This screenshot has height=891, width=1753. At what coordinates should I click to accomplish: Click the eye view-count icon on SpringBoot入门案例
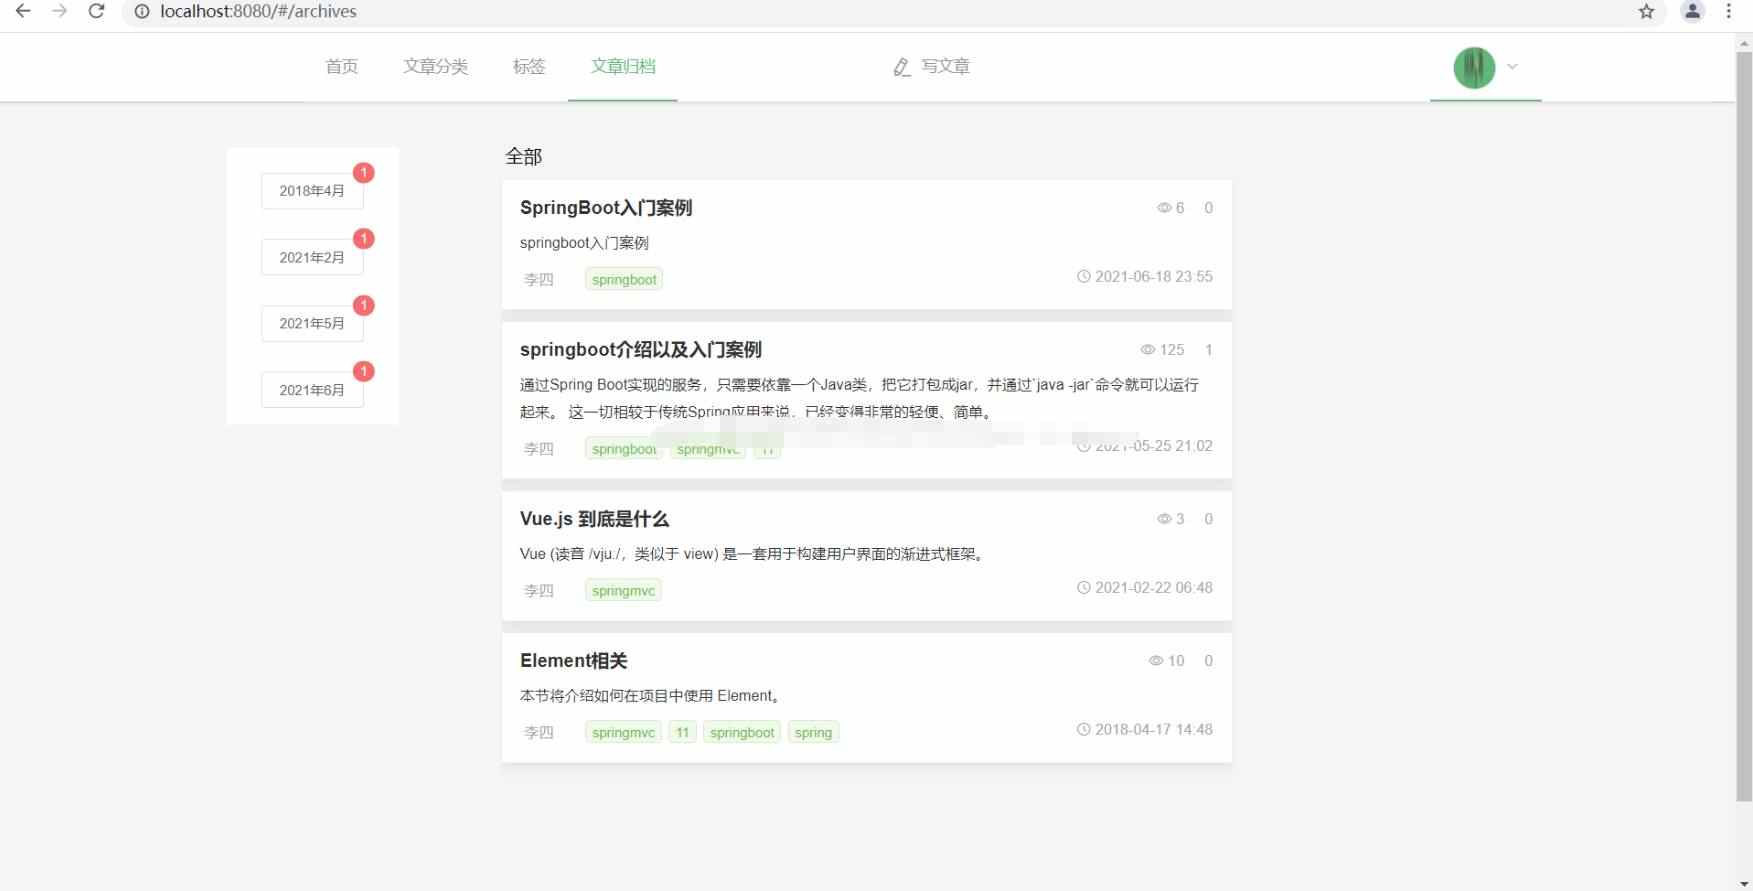[x=1164, y=208]
